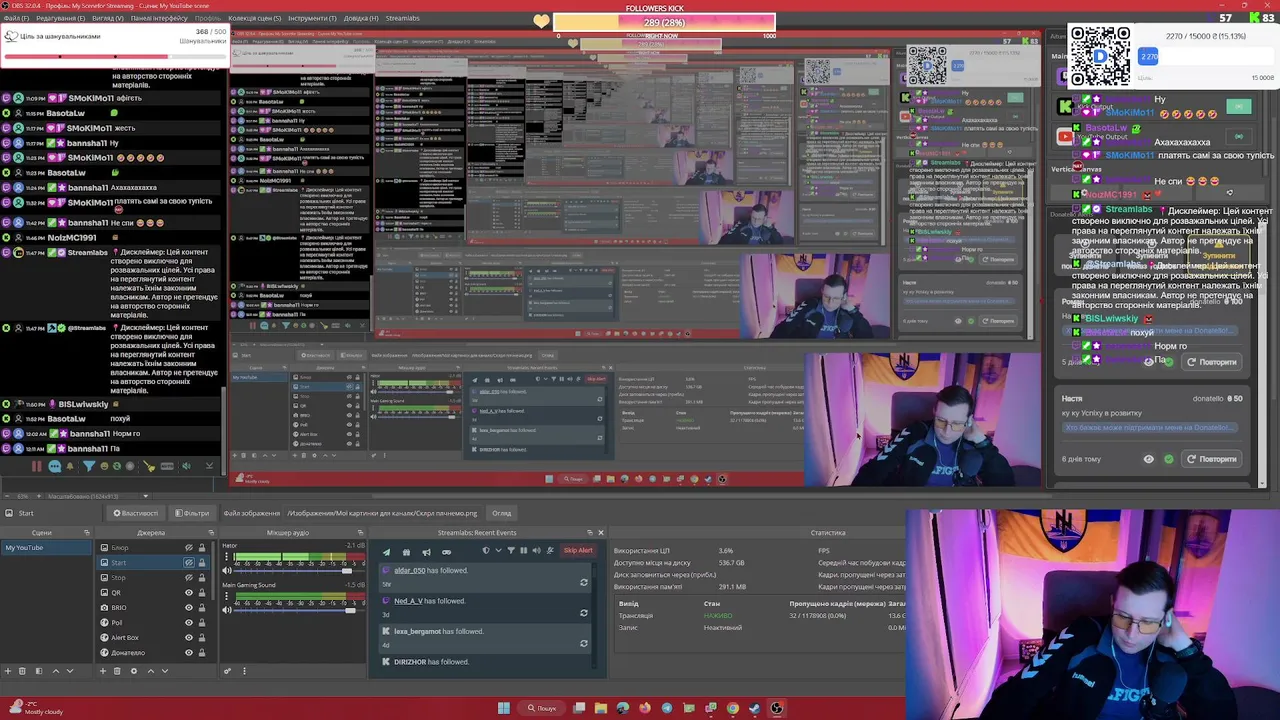Image resolution: width=1280 pixels, height=720 pixels.
Task: Open the aldar_050 follower link
Action: click(x=410, y=571)
